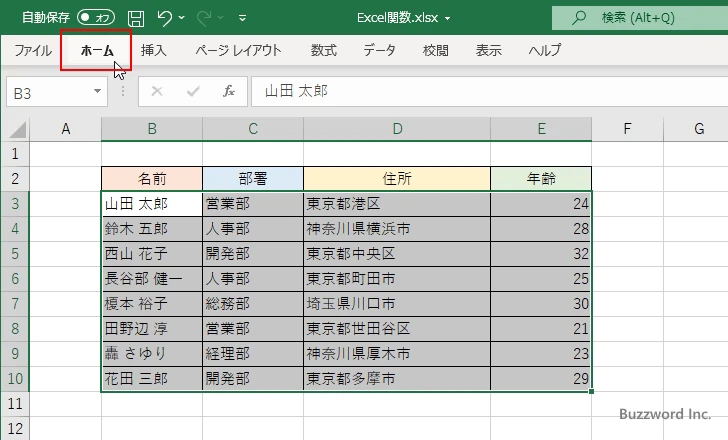The width and height of the screenshot is (728, 440).
Task: Select column A header
Action: point(66,129)
